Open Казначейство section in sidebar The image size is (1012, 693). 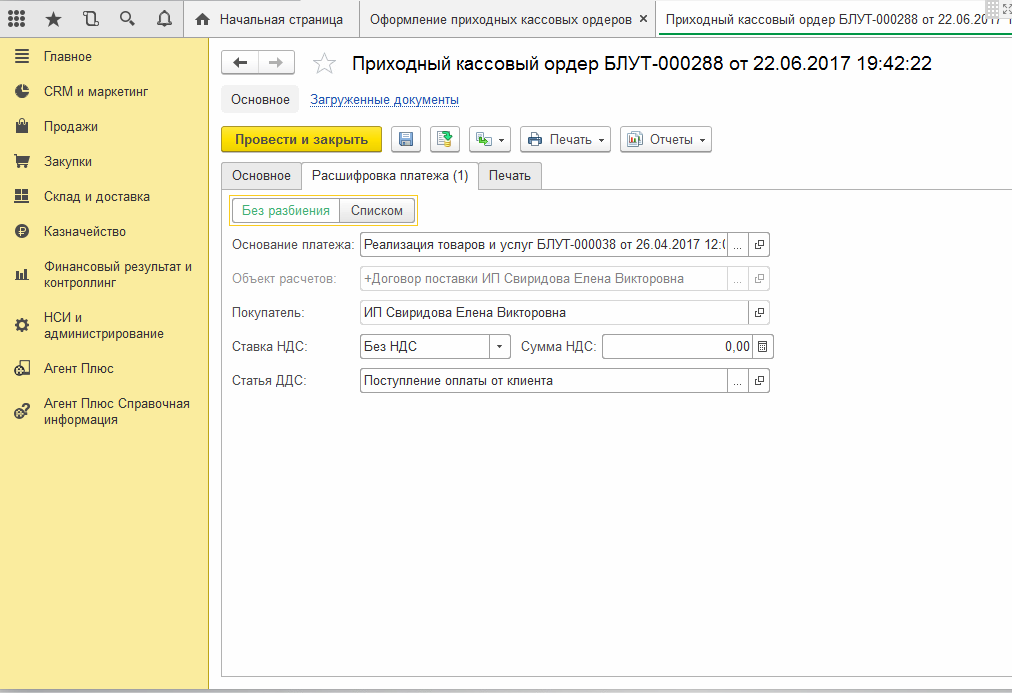pyautogui.click(x=84, y=232)
